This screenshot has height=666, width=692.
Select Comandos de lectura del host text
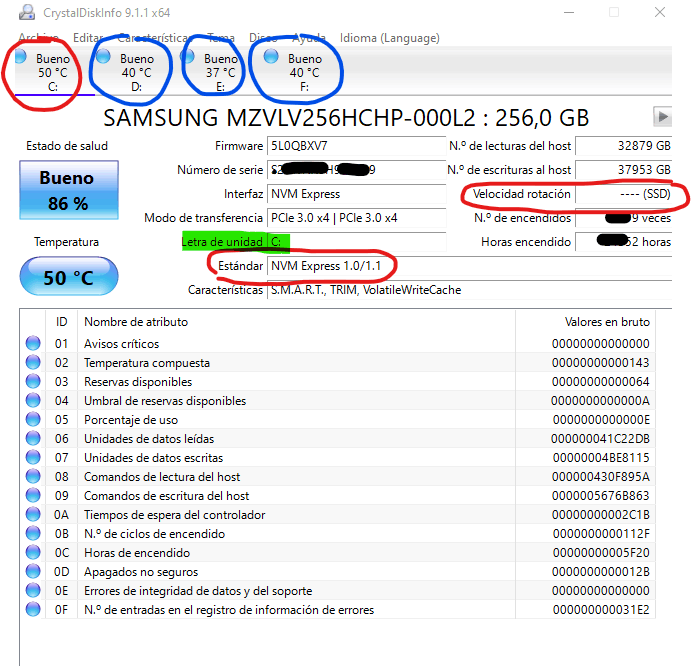point(162,477)
